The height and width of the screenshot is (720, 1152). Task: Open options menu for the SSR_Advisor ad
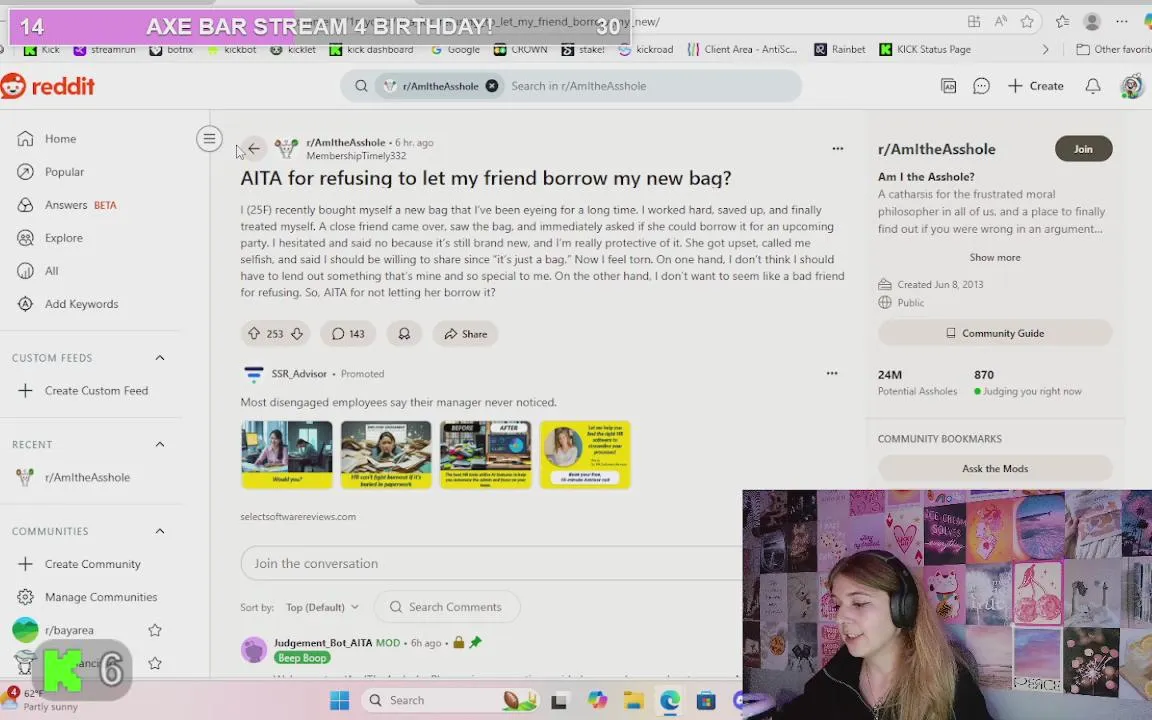point(832,373)
